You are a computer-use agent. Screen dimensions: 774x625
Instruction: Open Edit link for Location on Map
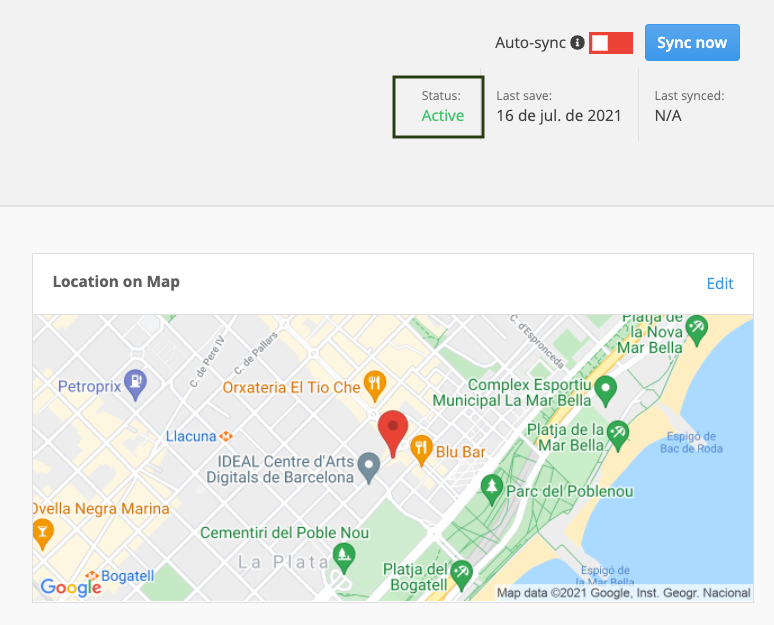720,283
